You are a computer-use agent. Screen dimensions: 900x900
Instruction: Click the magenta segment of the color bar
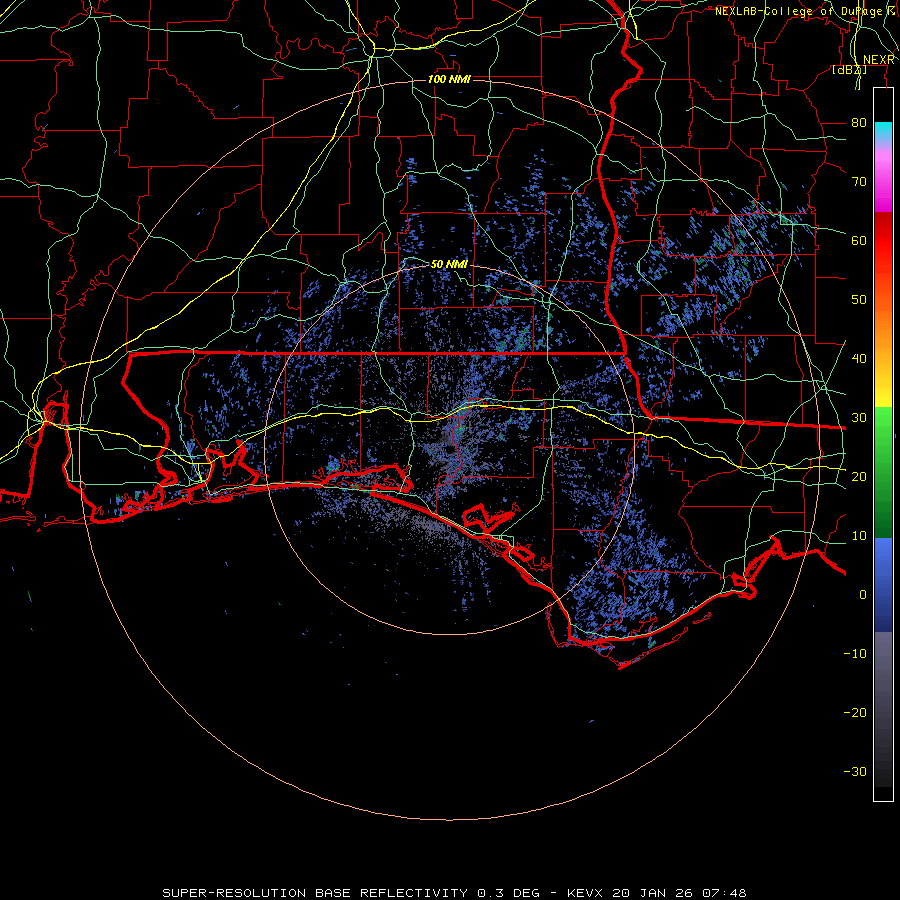click(x=883, y=184)
